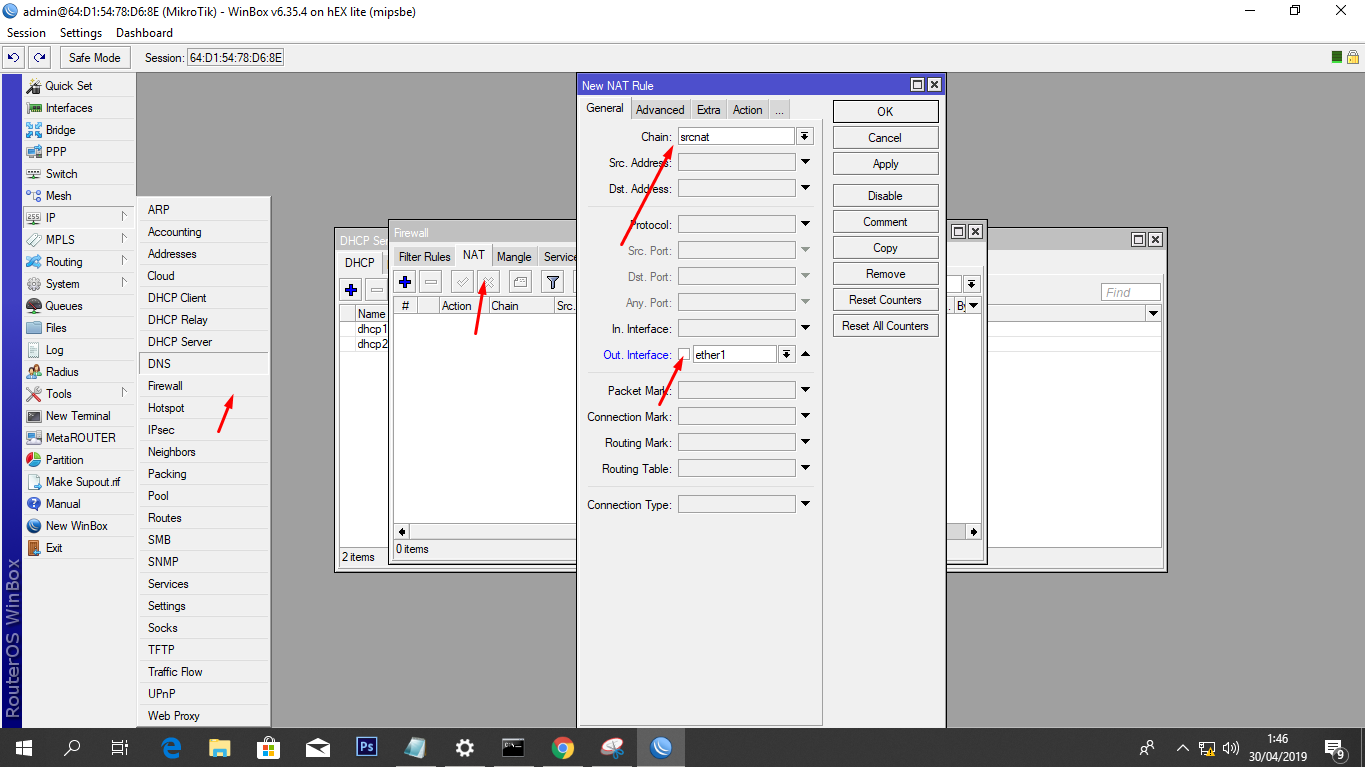
Task: Open Log from sidebar
Action: (79, 350)
